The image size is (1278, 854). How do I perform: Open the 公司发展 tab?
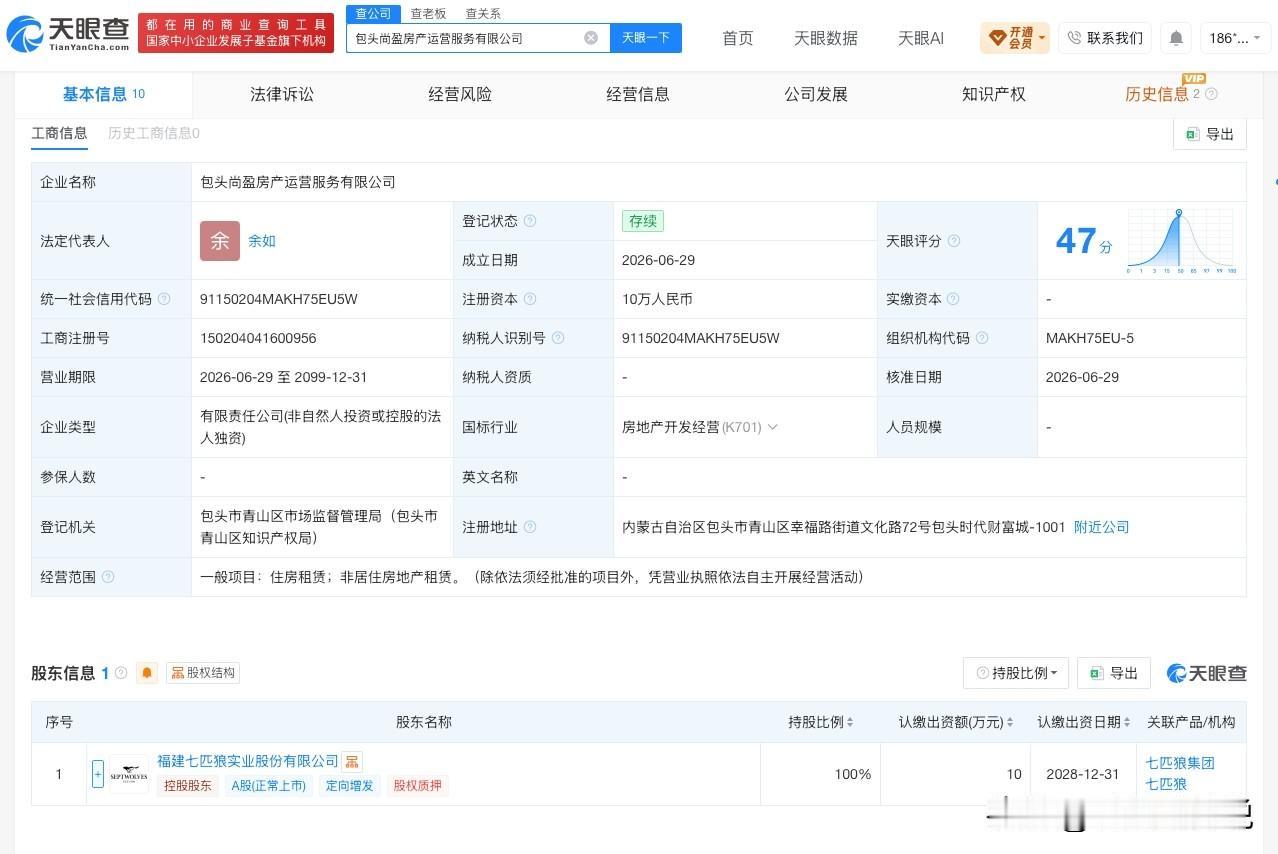(816, 94)
